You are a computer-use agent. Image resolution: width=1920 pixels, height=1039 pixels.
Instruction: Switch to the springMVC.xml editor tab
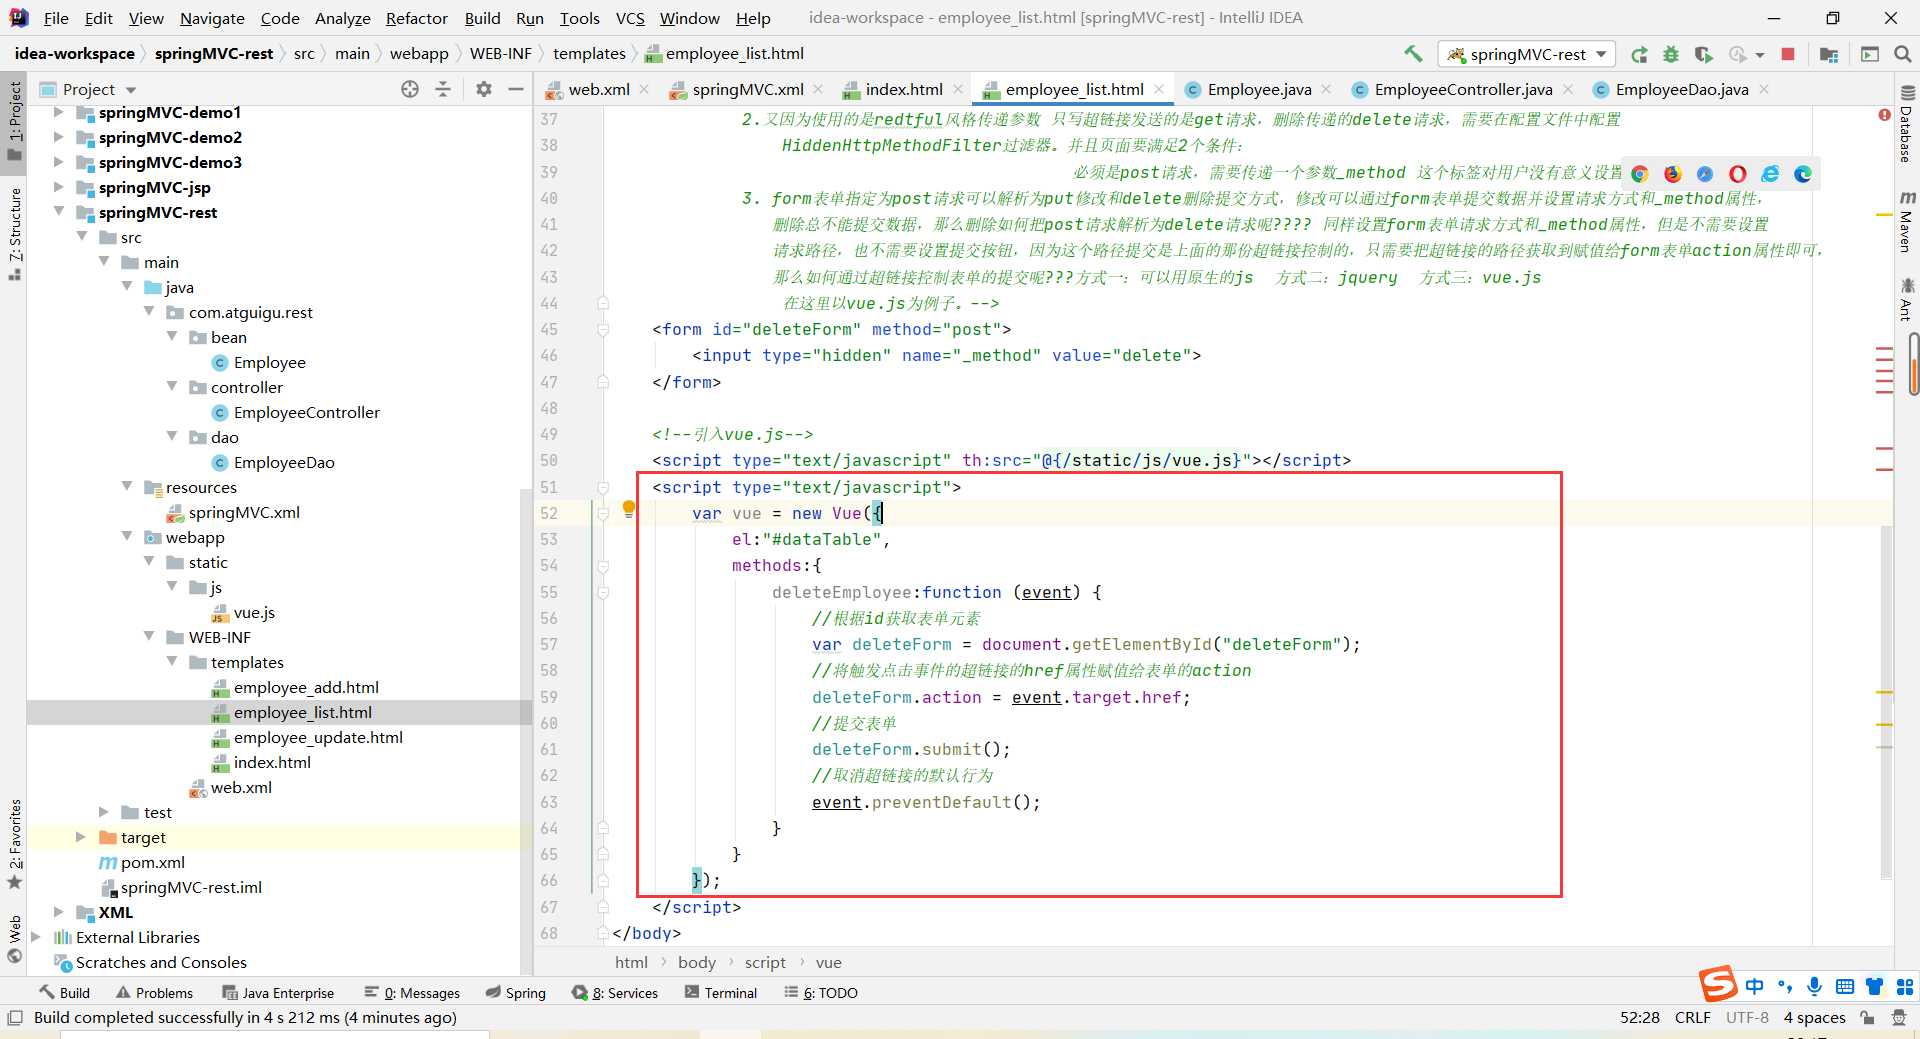pyautogui.click(x=748, y=89)
